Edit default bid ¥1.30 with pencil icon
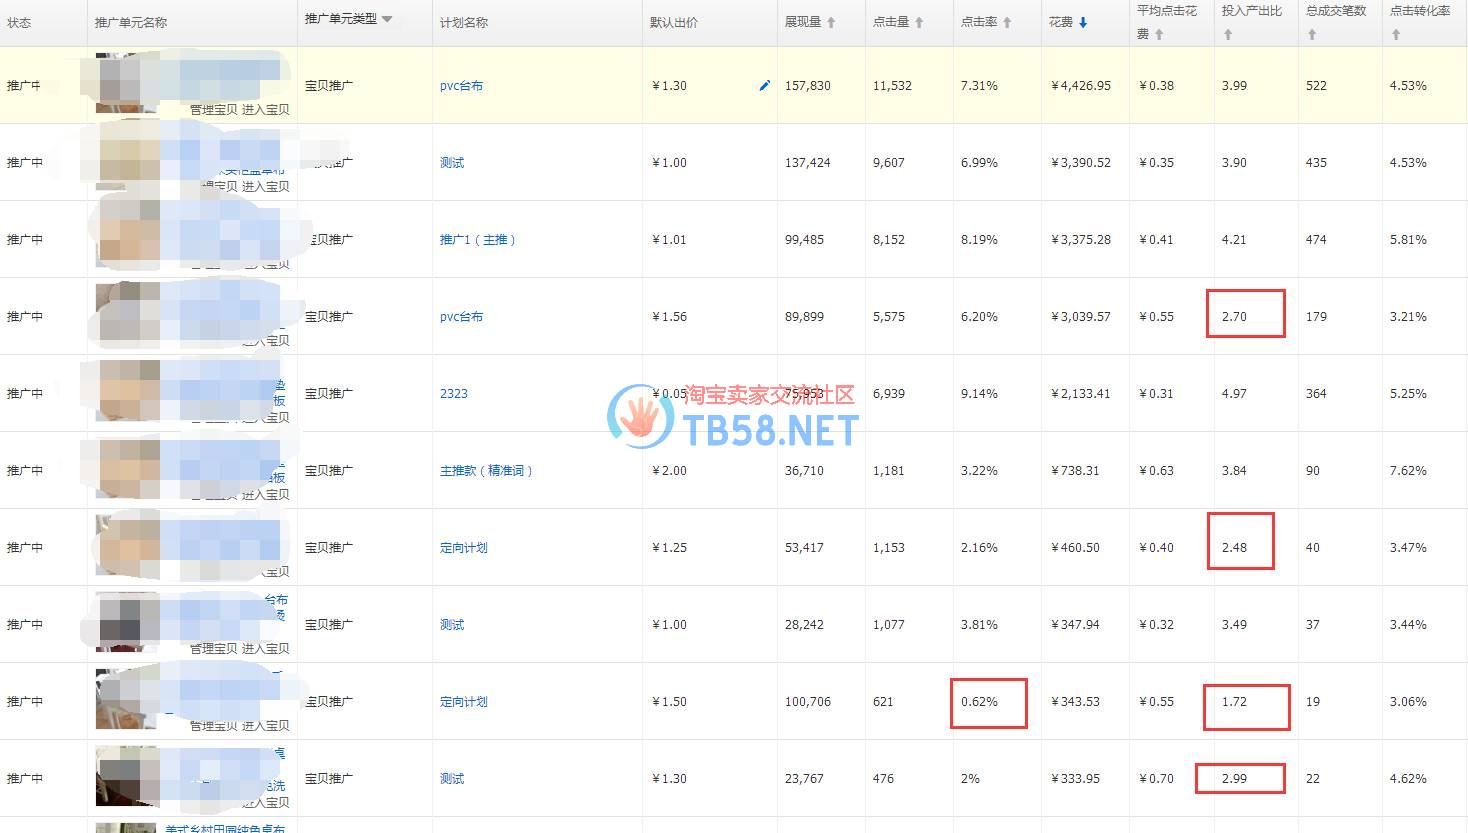 click(765, 86)
